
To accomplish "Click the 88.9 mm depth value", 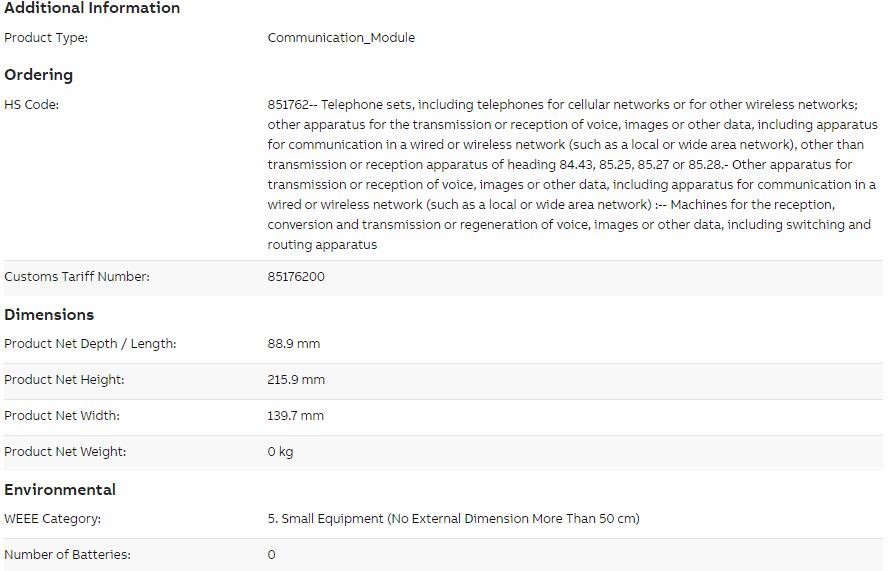I will (x=294, y=344).
